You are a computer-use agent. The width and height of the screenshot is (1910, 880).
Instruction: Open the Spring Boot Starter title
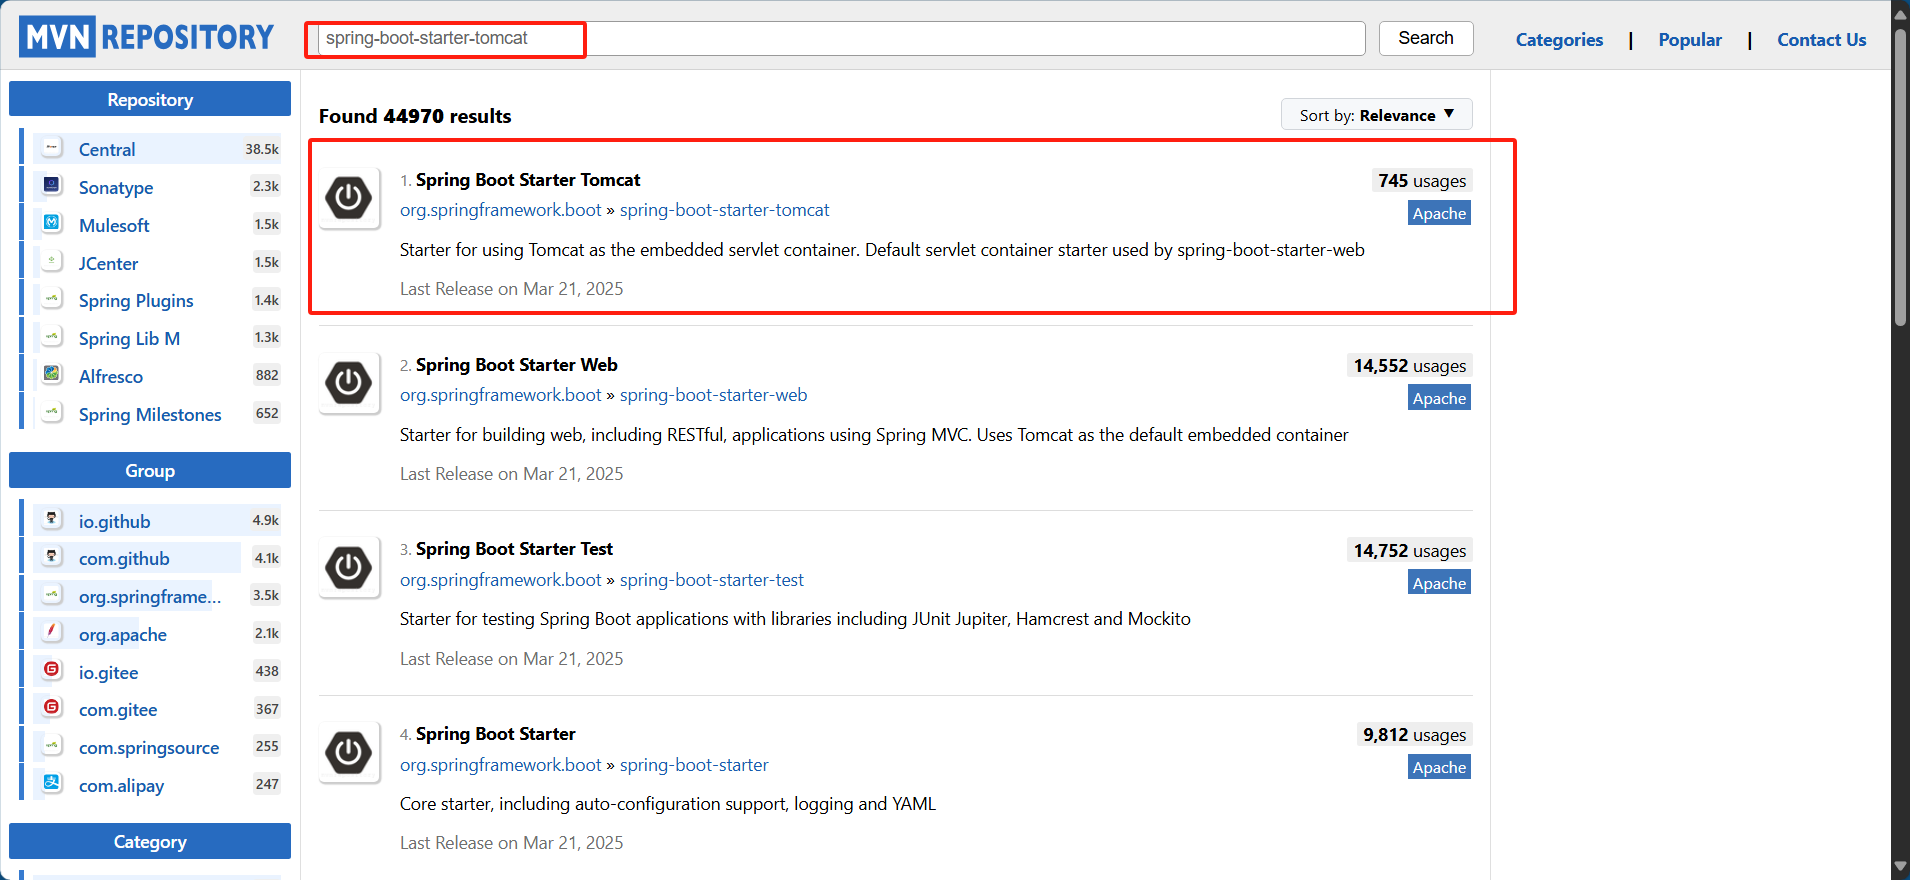[495, 734]
